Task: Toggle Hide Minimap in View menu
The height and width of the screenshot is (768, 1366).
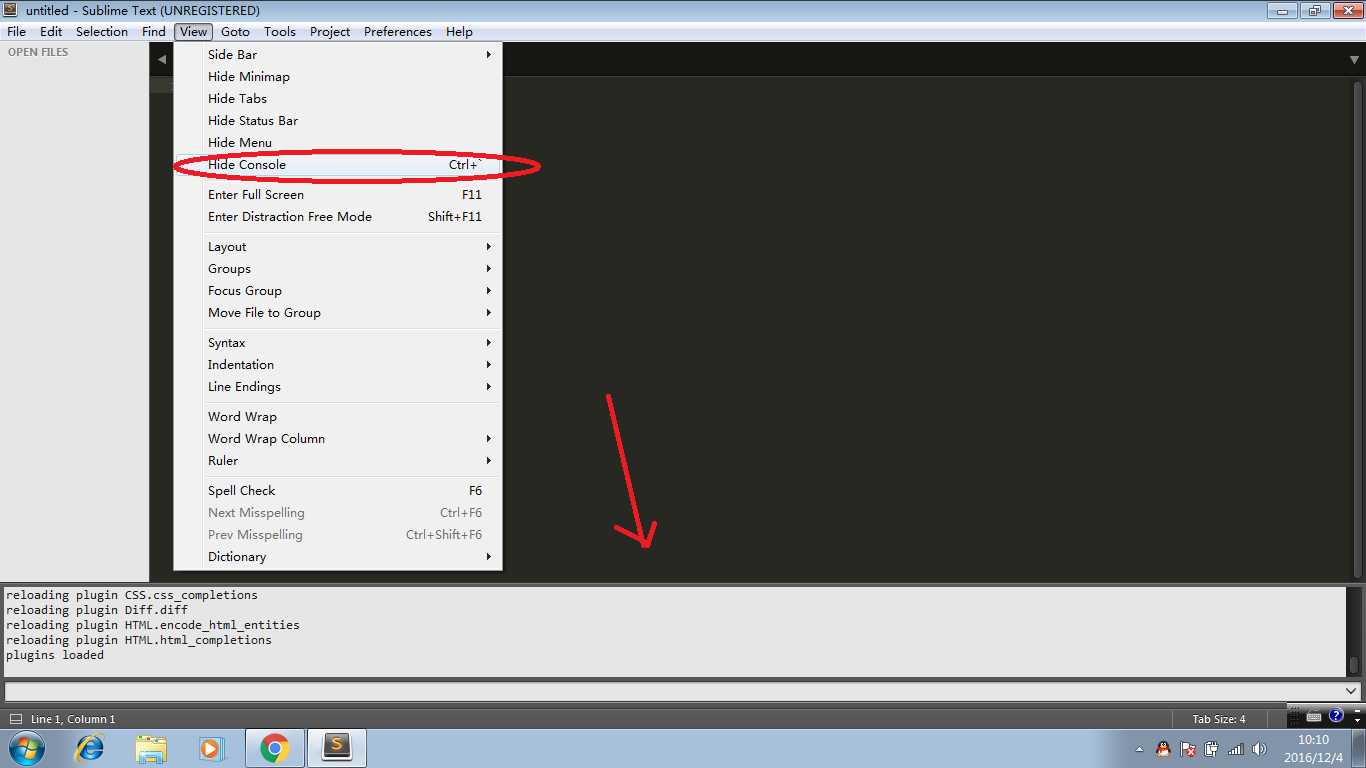Action: (x=338, y=76)
